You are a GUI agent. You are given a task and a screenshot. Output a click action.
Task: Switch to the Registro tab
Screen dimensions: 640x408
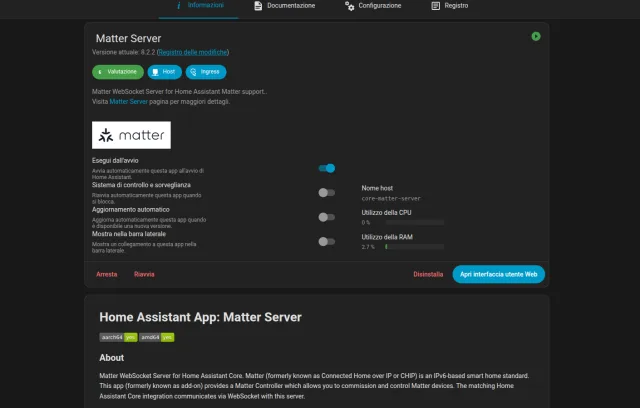coord(450,6)
